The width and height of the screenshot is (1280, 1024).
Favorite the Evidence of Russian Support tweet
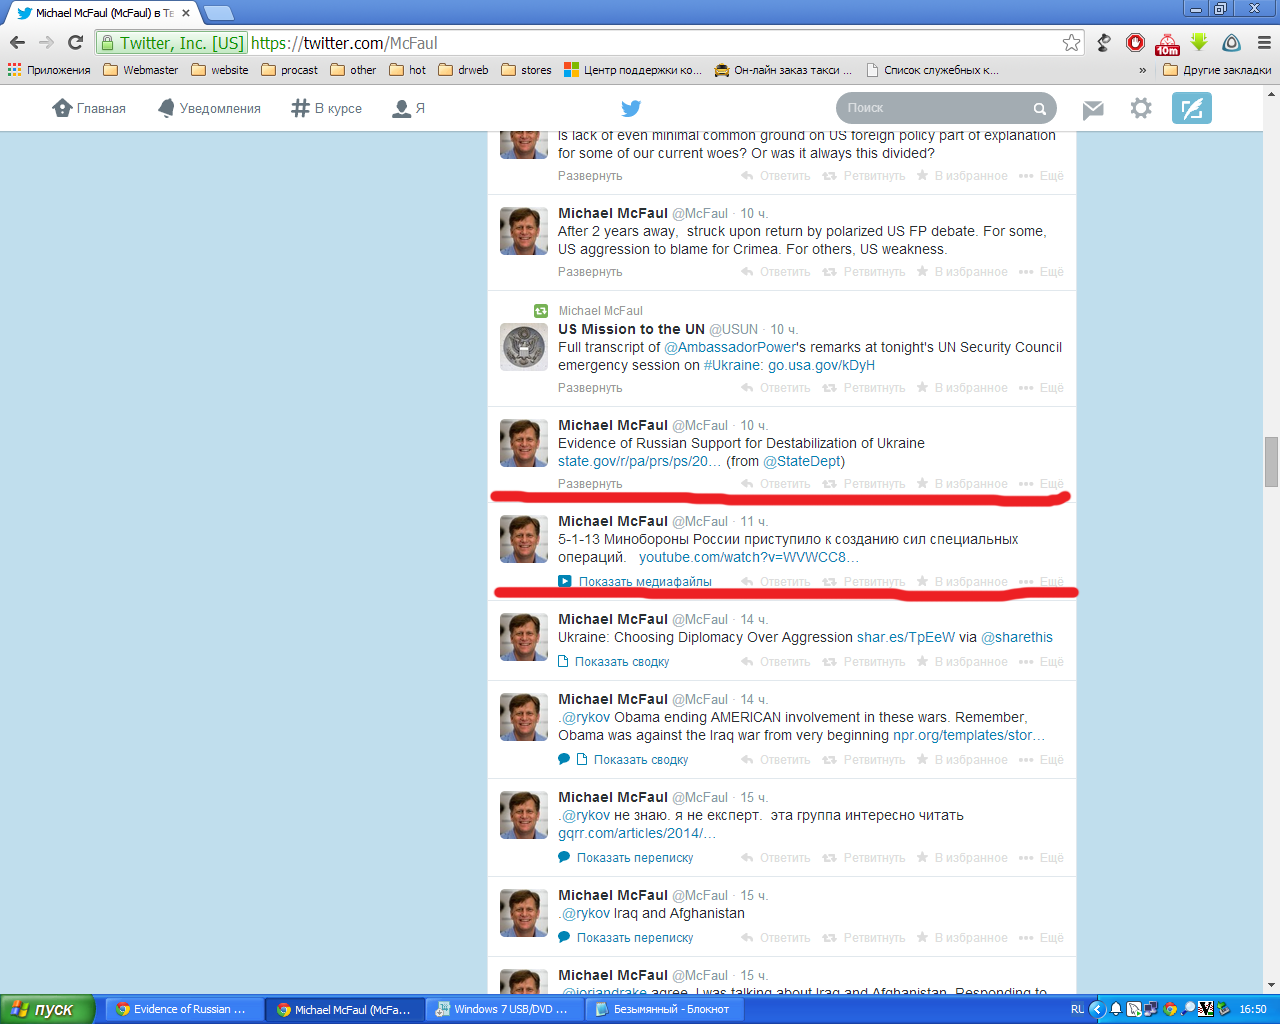pos(962,484)
